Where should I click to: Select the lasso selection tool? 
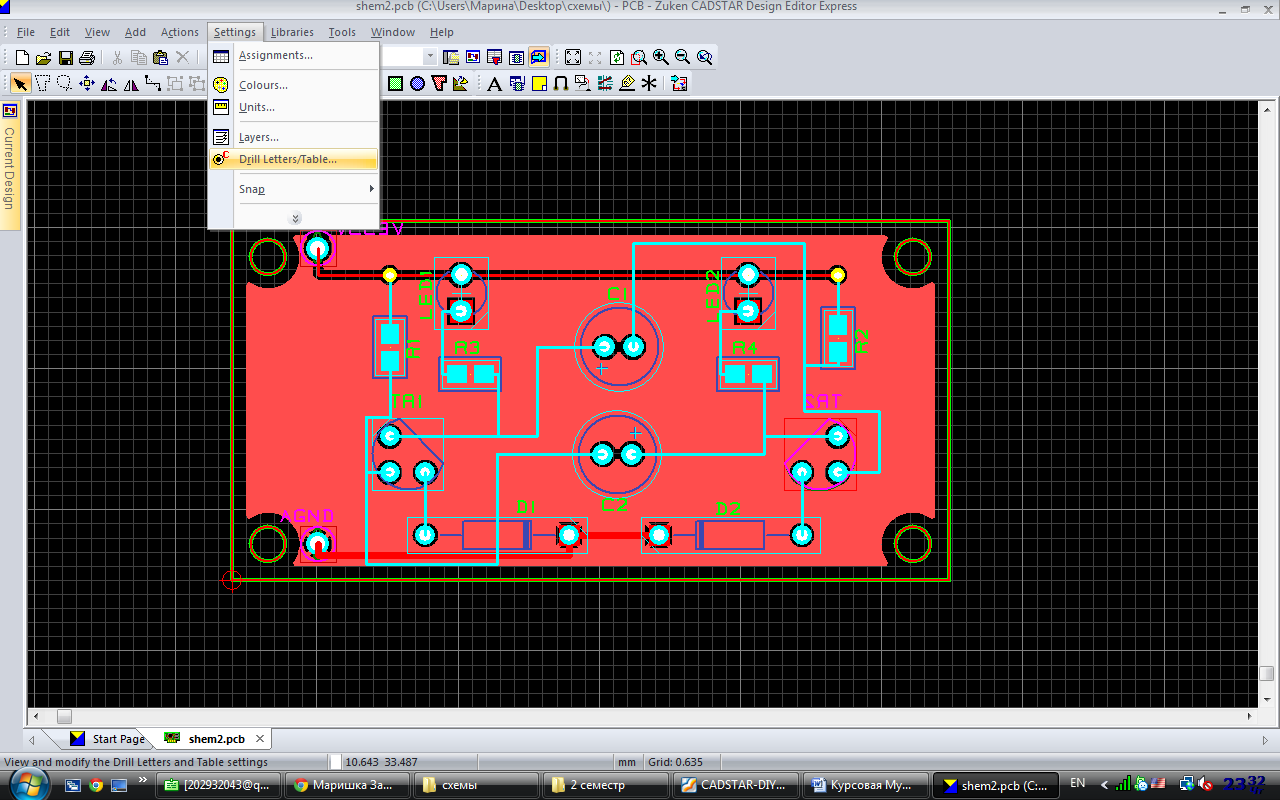65,84
